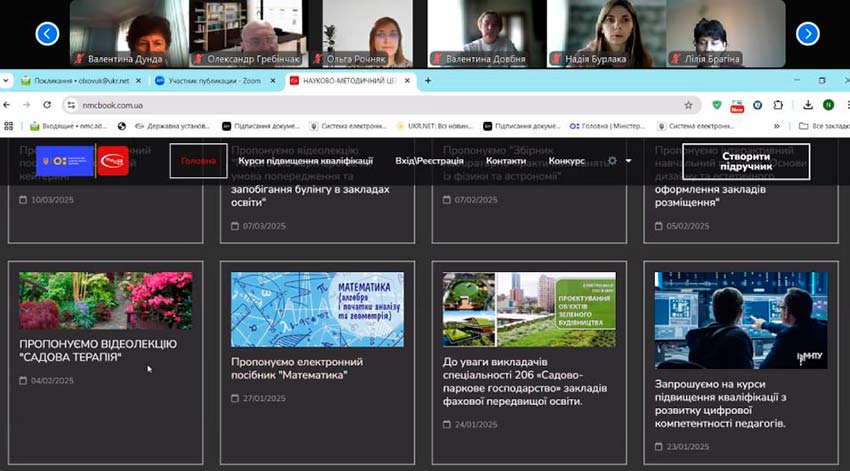Screen dimensions: 850x471
Task: Click the red NMC logo
Action: pyautogui.click(x=113, y=161)
